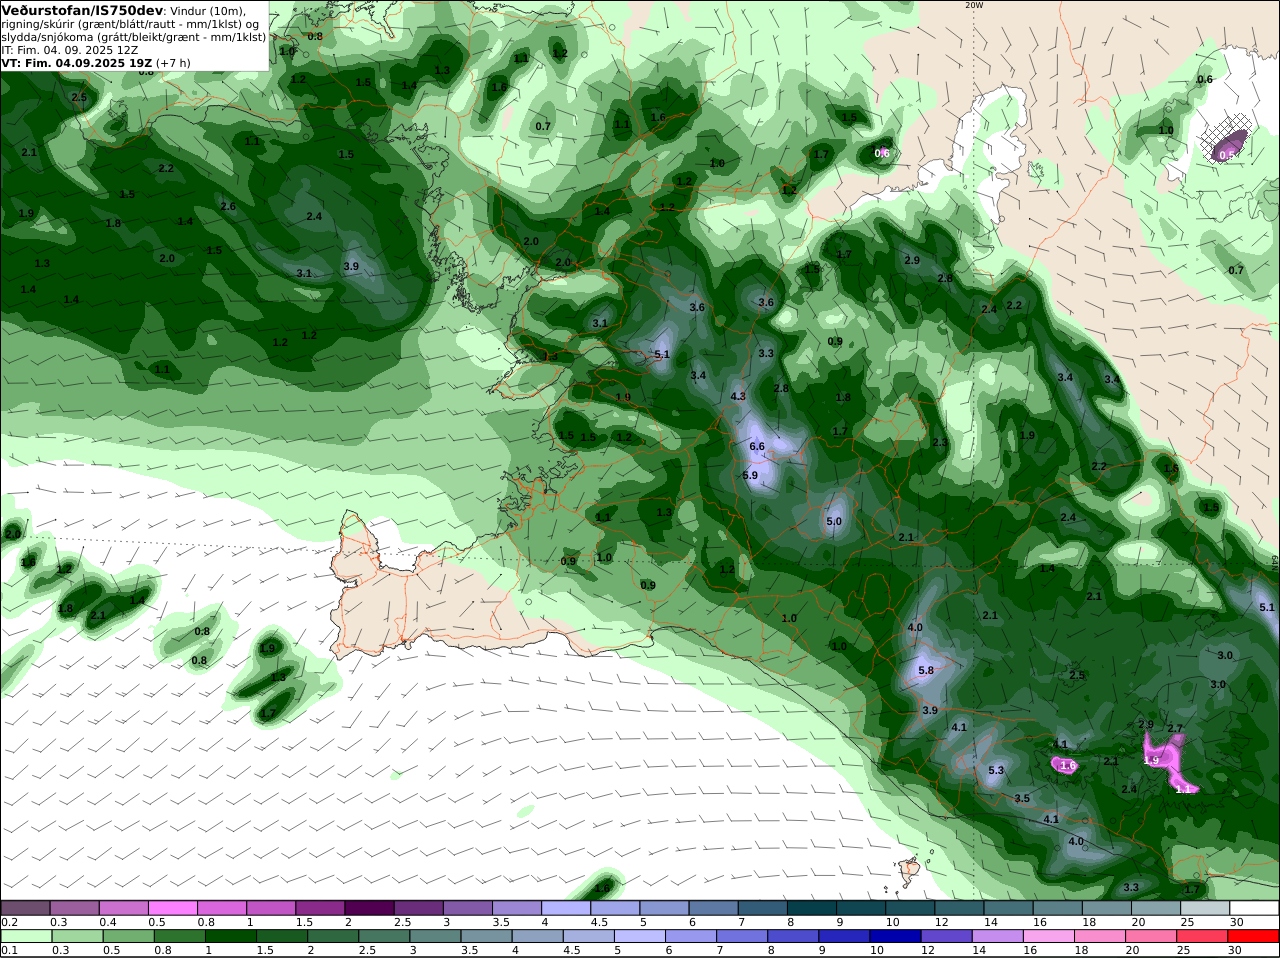1280x958 pixels.
Task: Click the darkest purple swatch in the upper scale
Action: [369, 908]
